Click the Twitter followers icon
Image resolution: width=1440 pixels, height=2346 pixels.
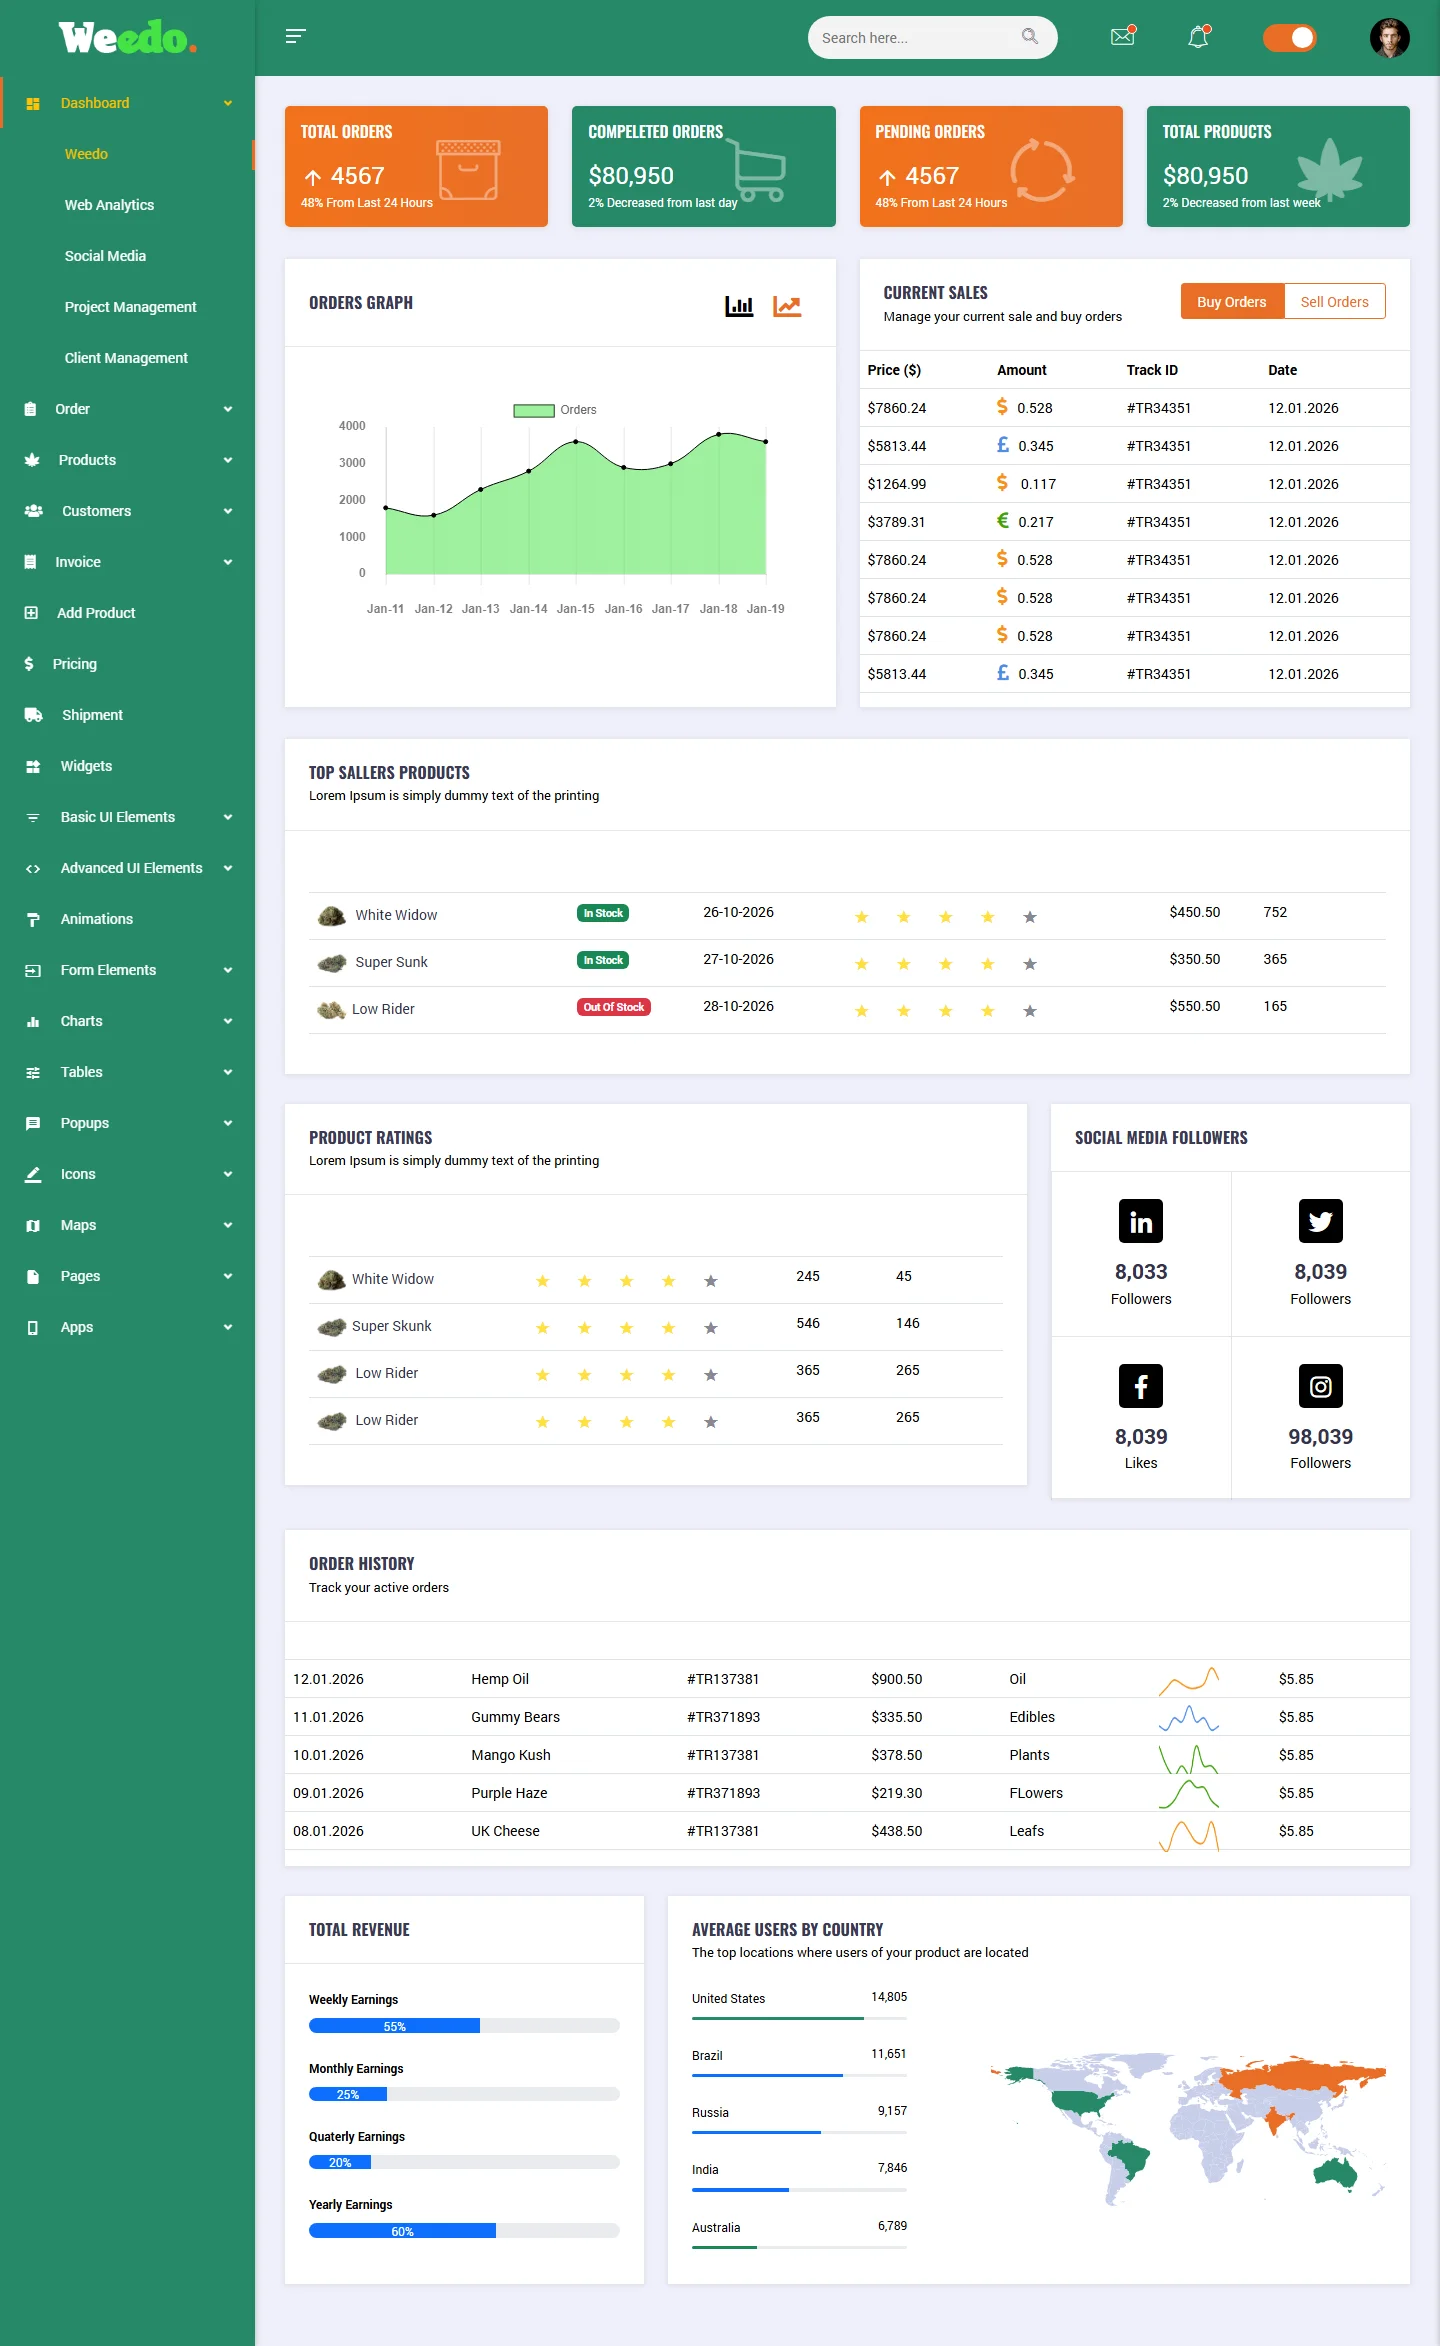click(x=1321, y=1221)
